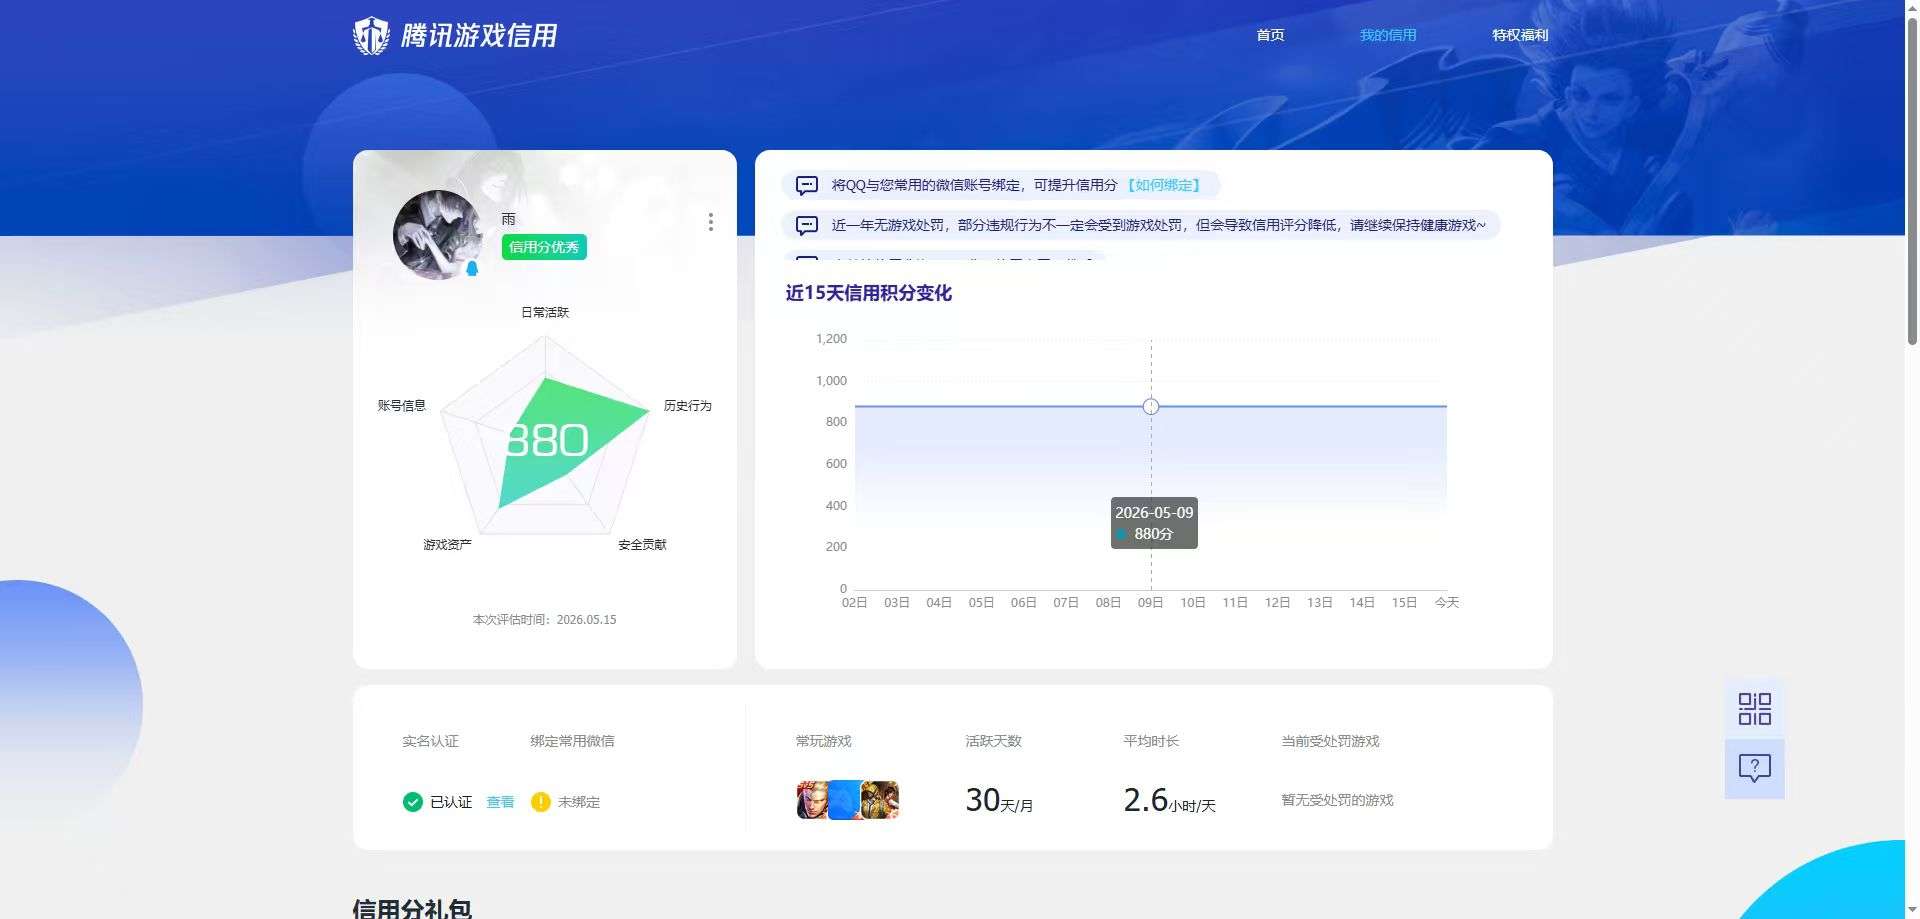Click the 历史行为 radar label

688,405
